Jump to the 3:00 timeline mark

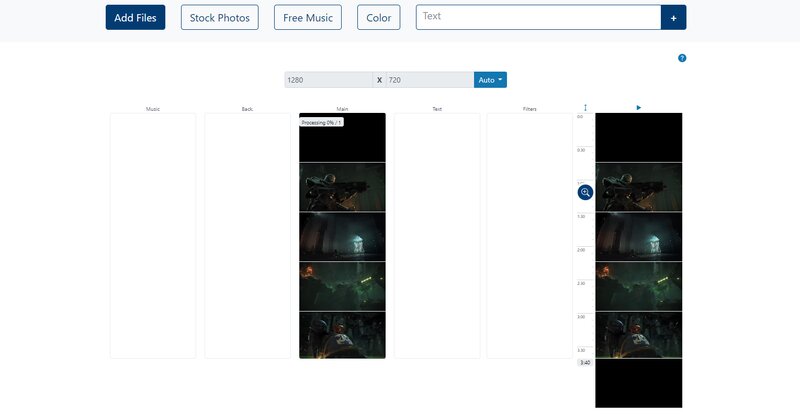581,317
